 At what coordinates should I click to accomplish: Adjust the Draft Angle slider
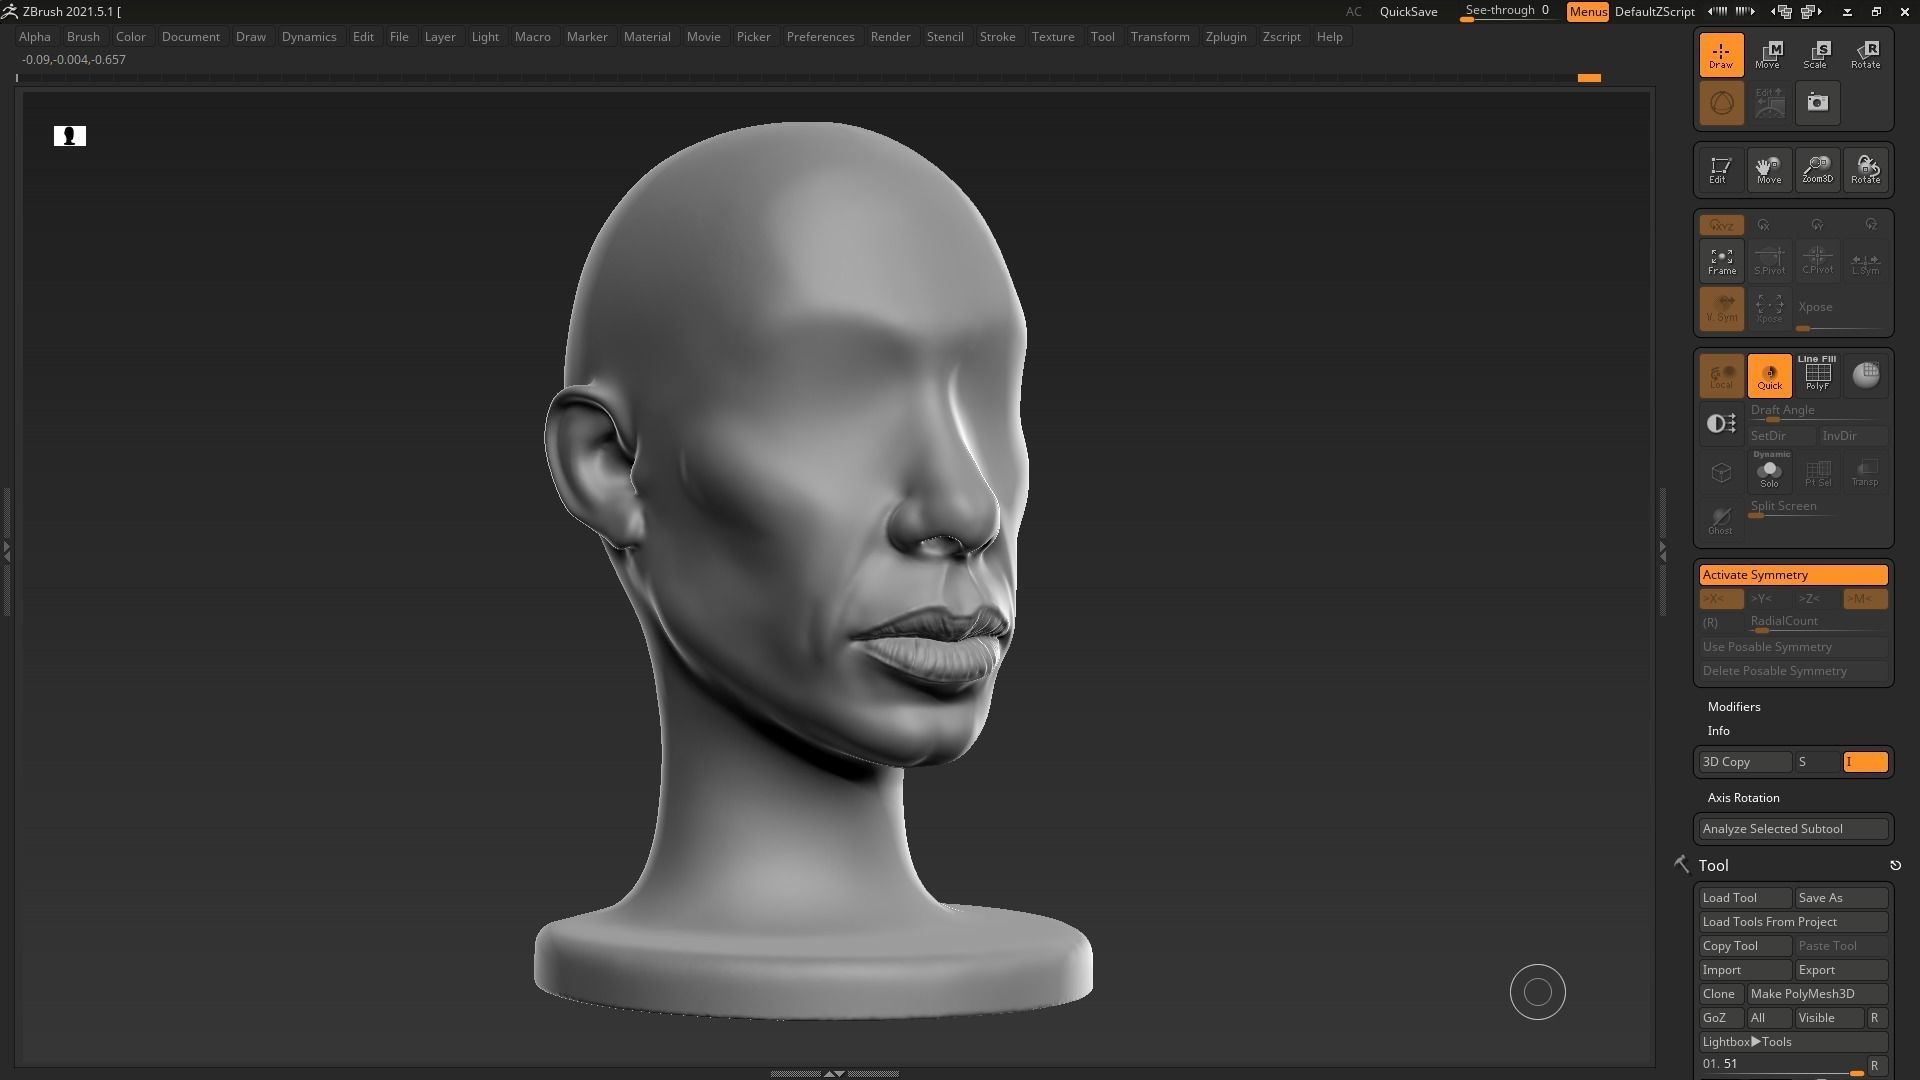(1817, 412)
